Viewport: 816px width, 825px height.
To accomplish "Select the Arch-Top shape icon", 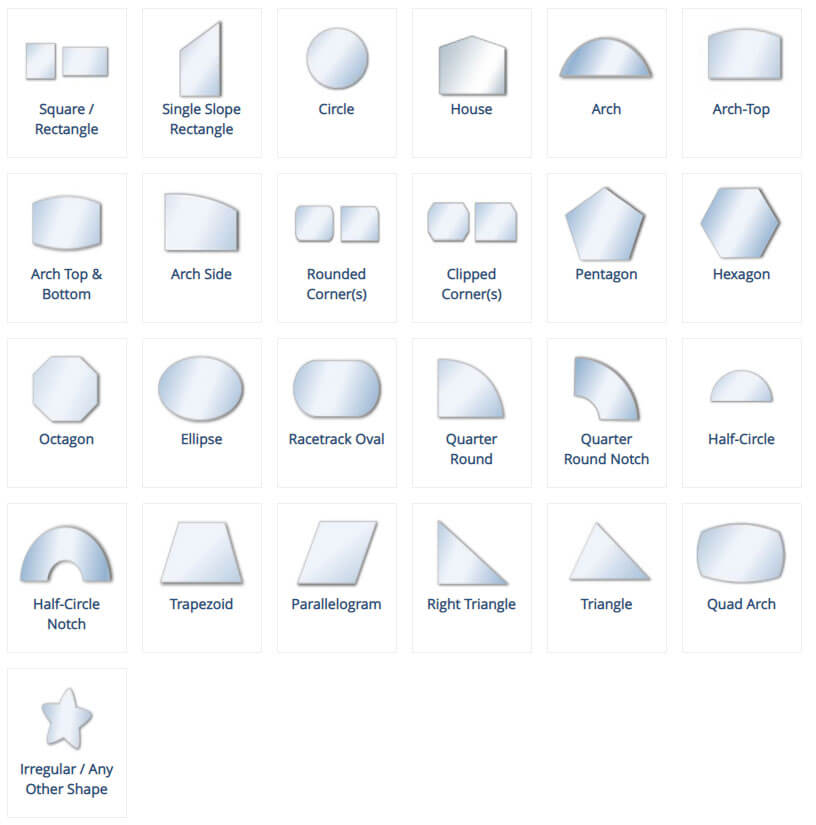I will click(744, 54).
